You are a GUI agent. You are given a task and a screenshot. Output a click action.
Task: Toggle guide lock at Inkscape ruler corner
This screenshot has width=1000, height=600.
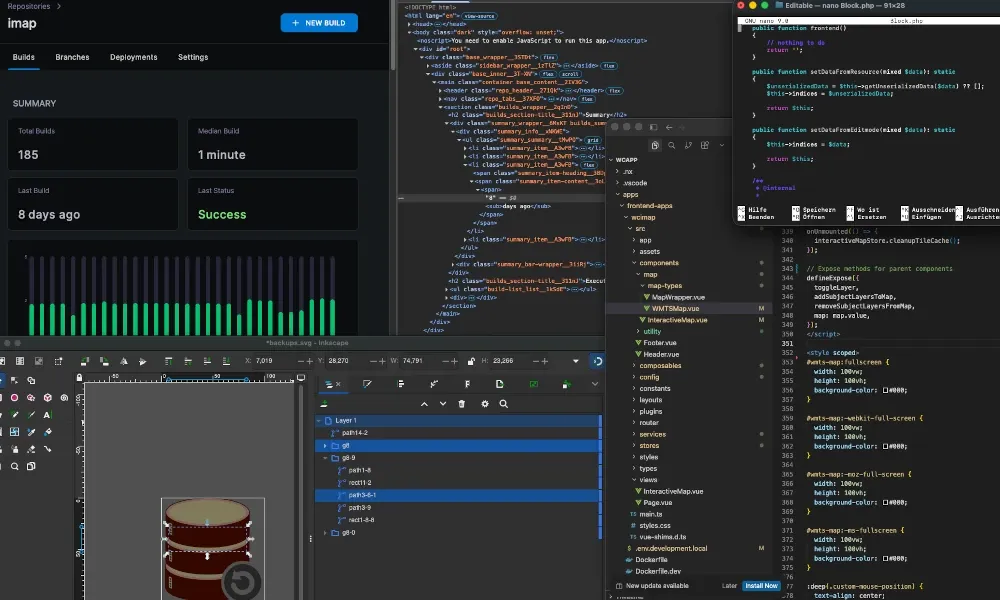pos(79,377)
